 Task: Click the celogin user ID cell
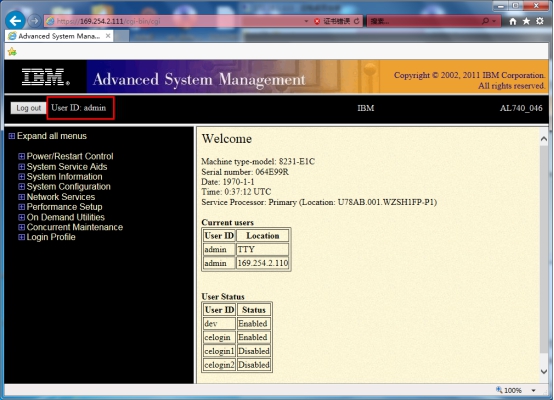pyautogui.click(x=219, y=337)
